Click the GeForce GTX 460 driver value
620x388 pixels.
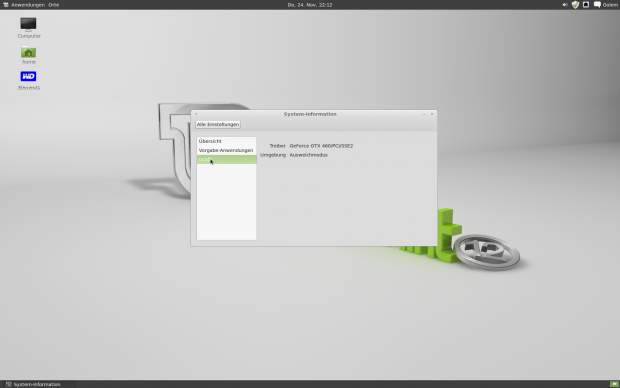tap(321, 146)
